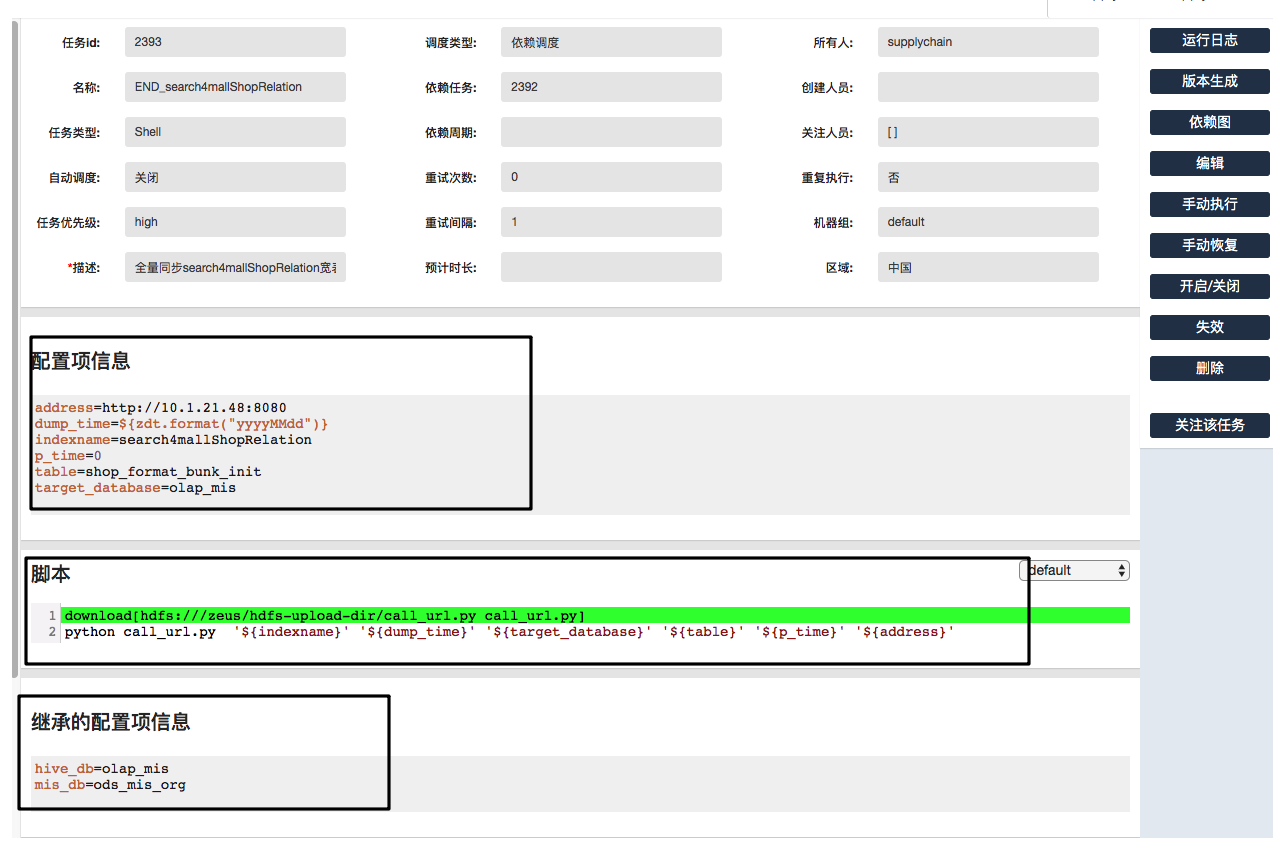Screen dimensions: 1280x850
Task: Click the 重复执行 field showing 否
Action: click(x=988, y=177)
